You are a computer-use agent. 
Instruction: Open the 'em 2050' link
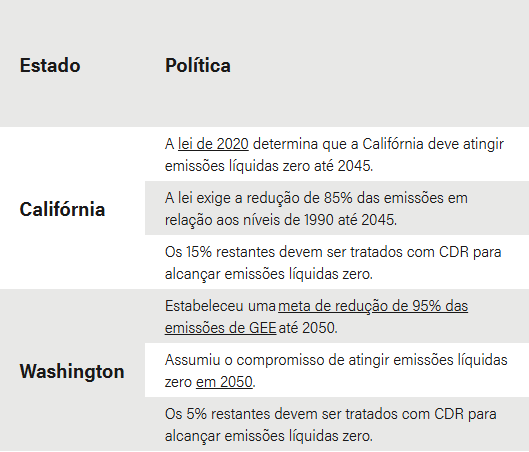click(x=224, y=382)
